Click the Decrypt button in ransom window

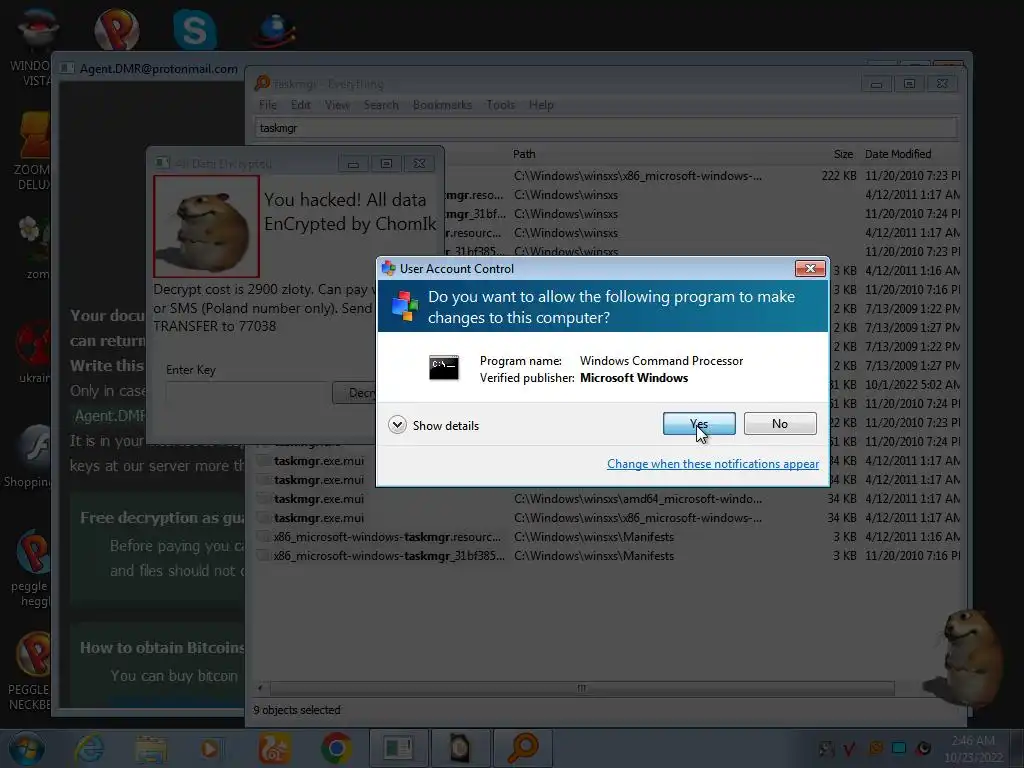pyautogui.click(x=355, y=392)
